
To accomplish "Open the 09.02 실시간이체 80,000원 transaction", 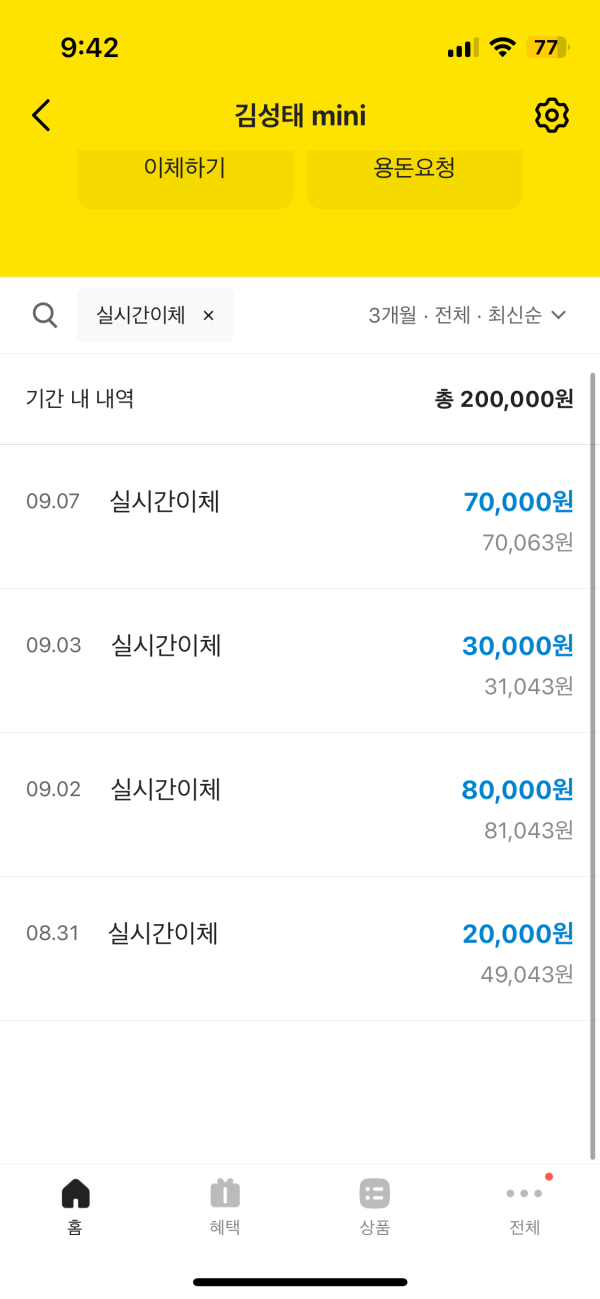I will (x=300, y=805).
